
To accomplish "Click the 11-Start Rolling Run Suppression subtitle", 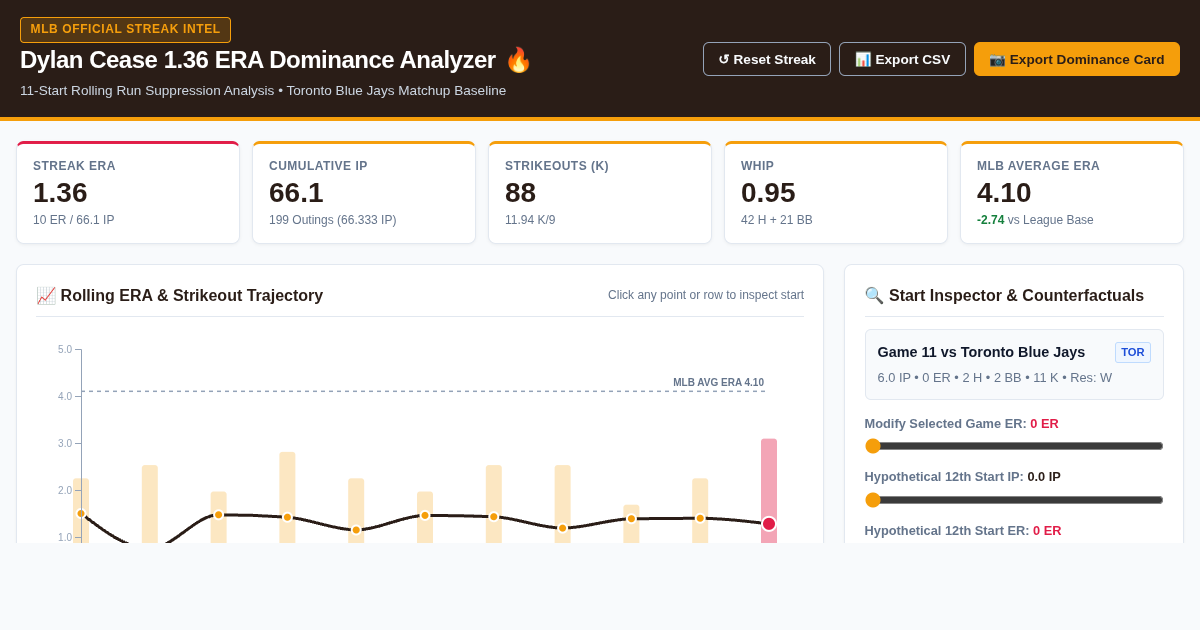I will pyautogui.click(x=263, y=91).
